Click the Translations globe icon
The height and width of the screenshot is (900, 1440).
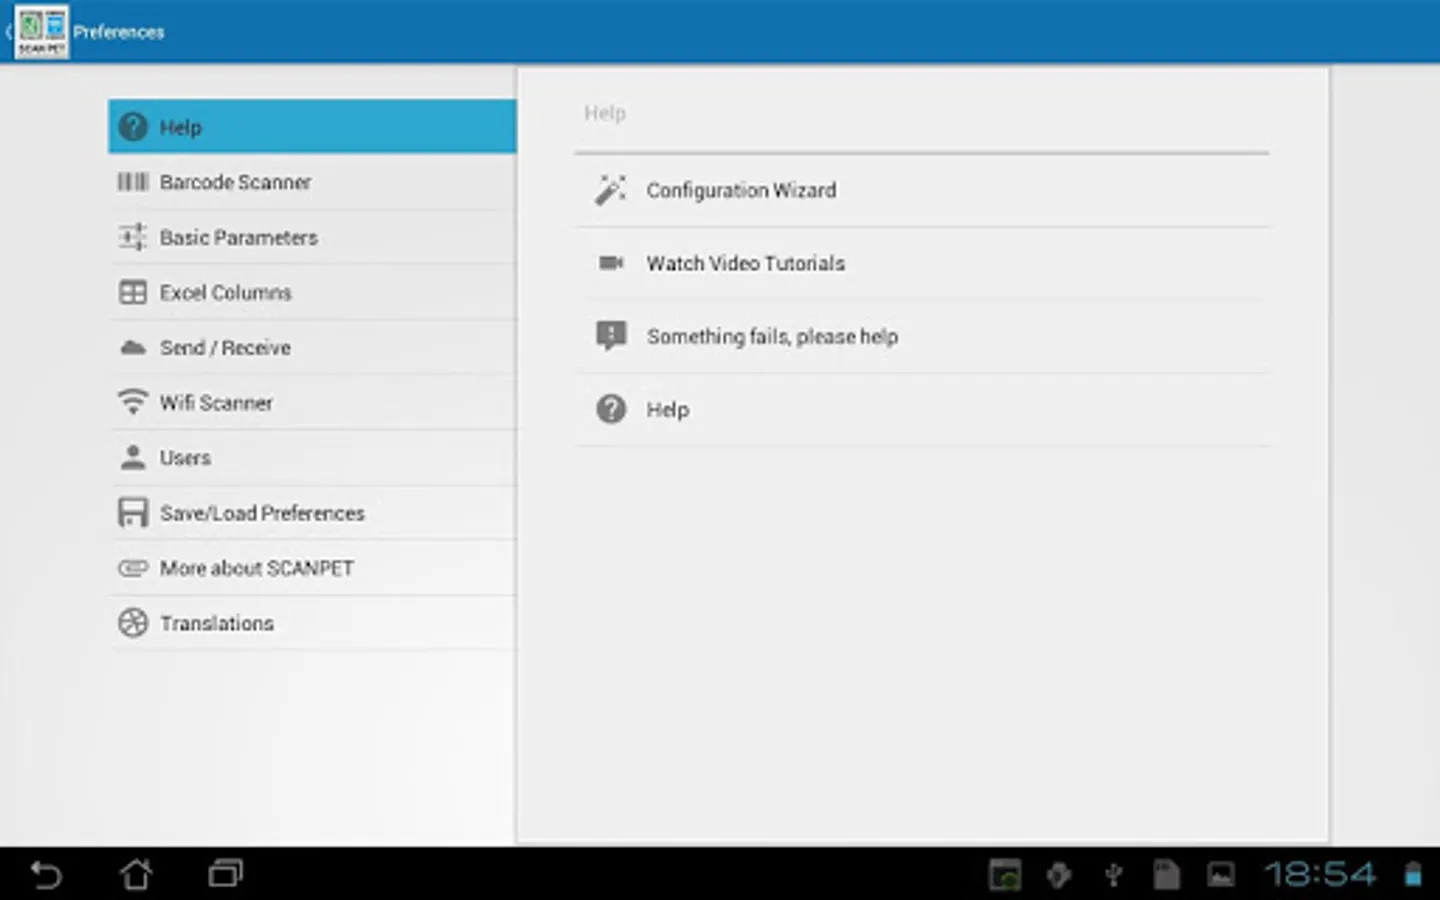tap(132, 623)
